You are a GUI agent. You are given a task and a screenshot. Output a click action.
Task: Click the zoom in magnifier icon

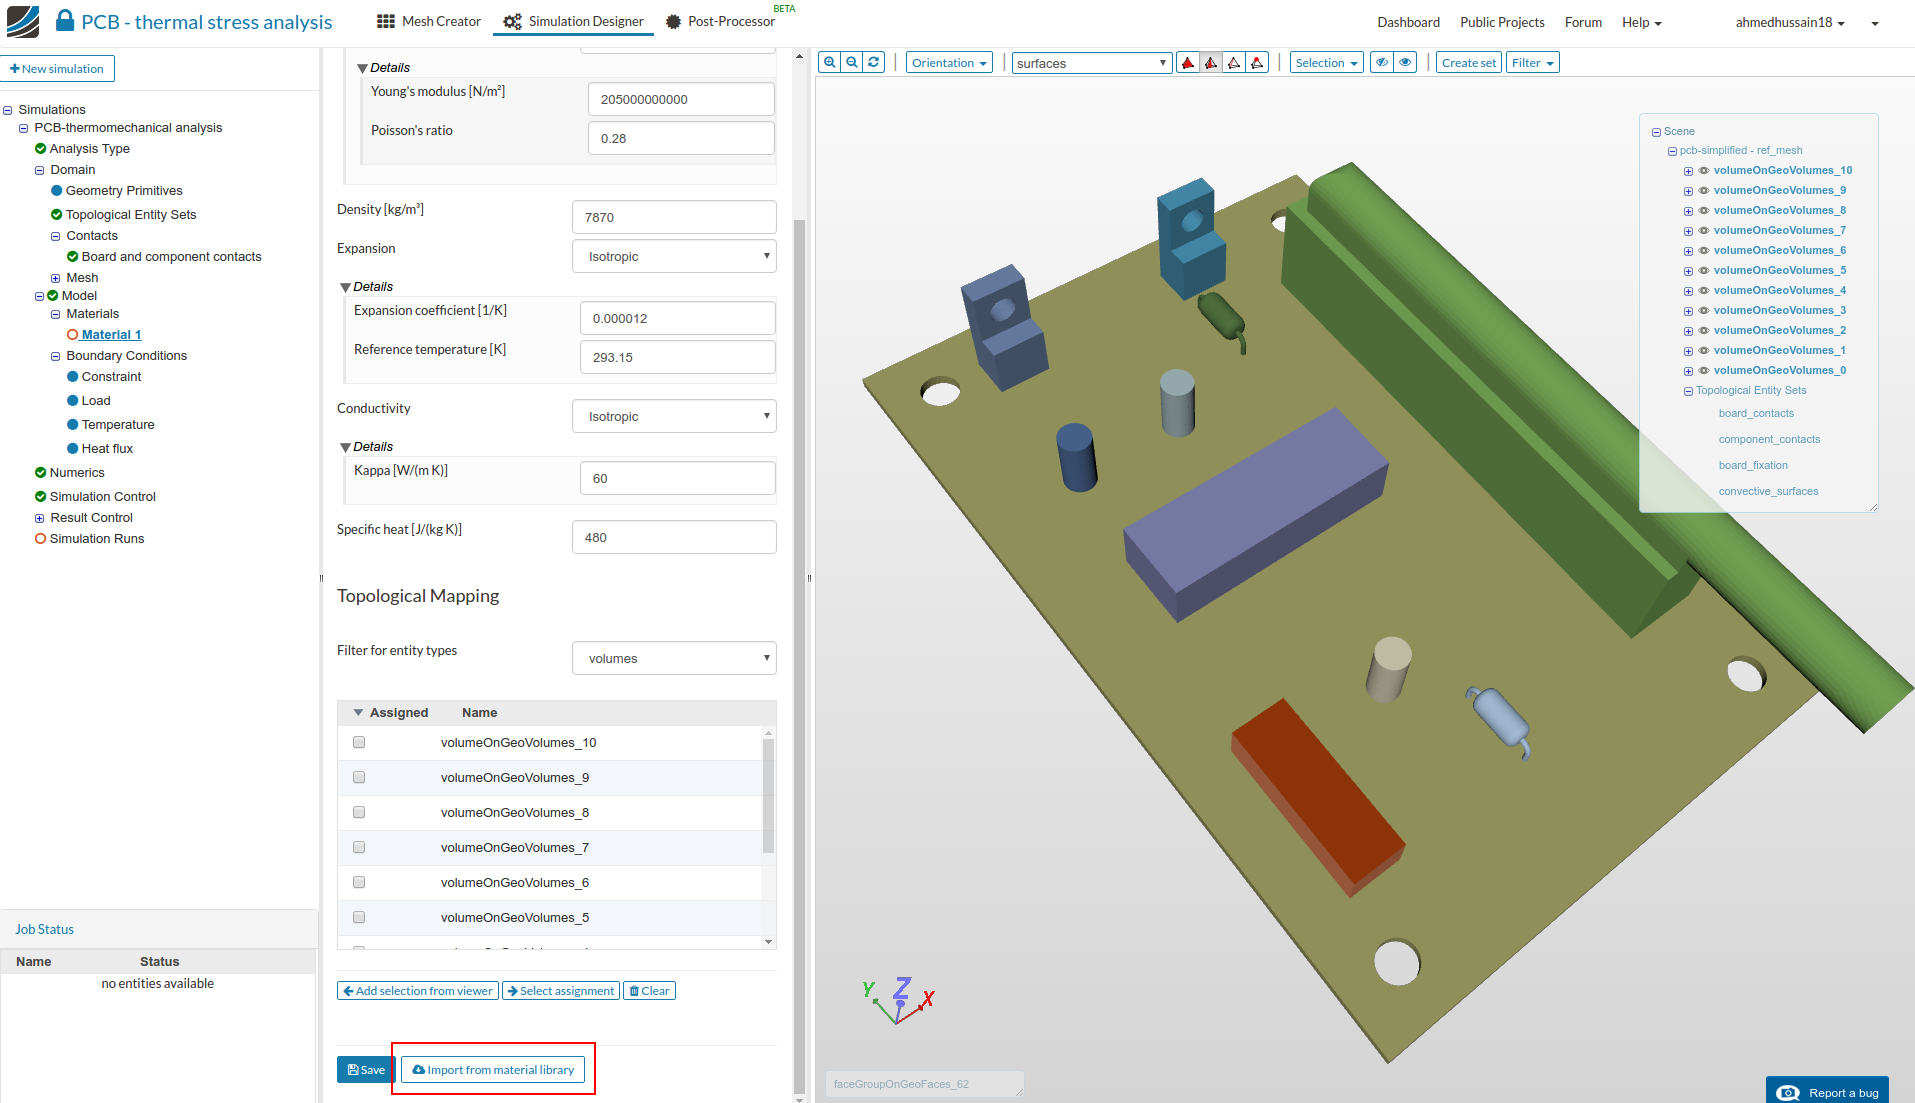coord(829,62)
